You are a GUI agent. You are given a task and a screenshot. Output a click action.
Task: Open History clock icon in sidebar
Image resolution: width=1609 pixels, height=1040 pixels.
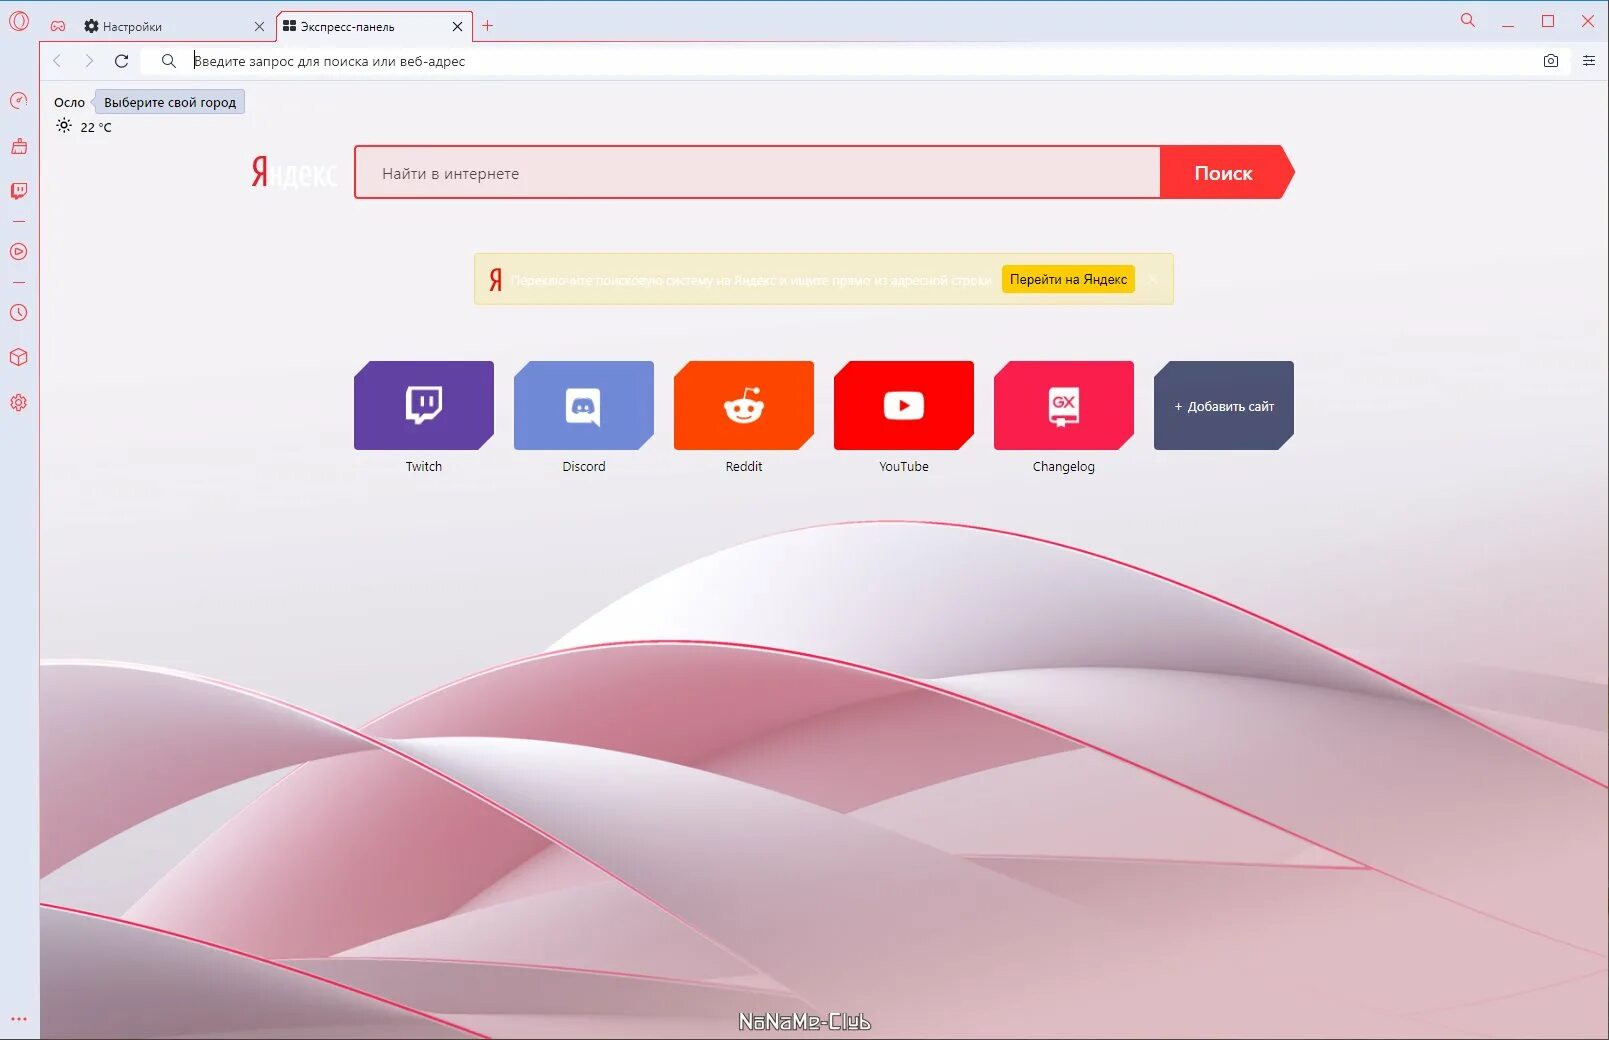click(x=19, y=313)
